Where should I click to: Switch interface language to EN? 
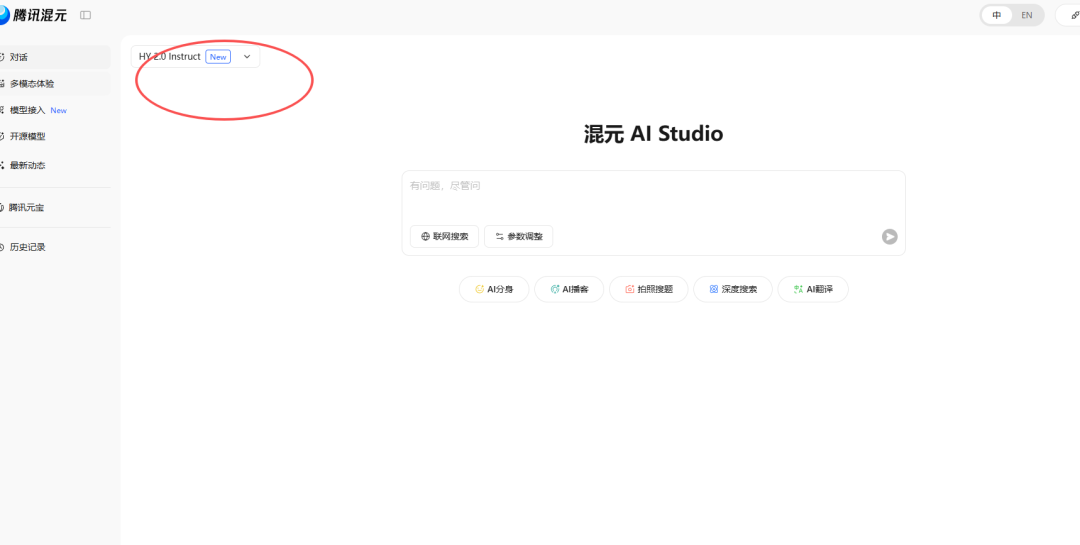click(1026, 15)
